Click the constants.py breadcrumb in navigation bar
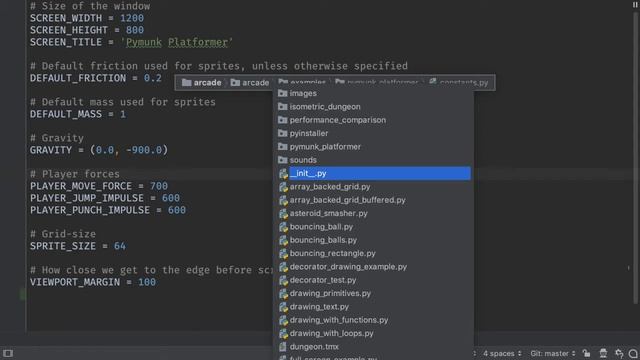640x360 pixels. (459, 82)
